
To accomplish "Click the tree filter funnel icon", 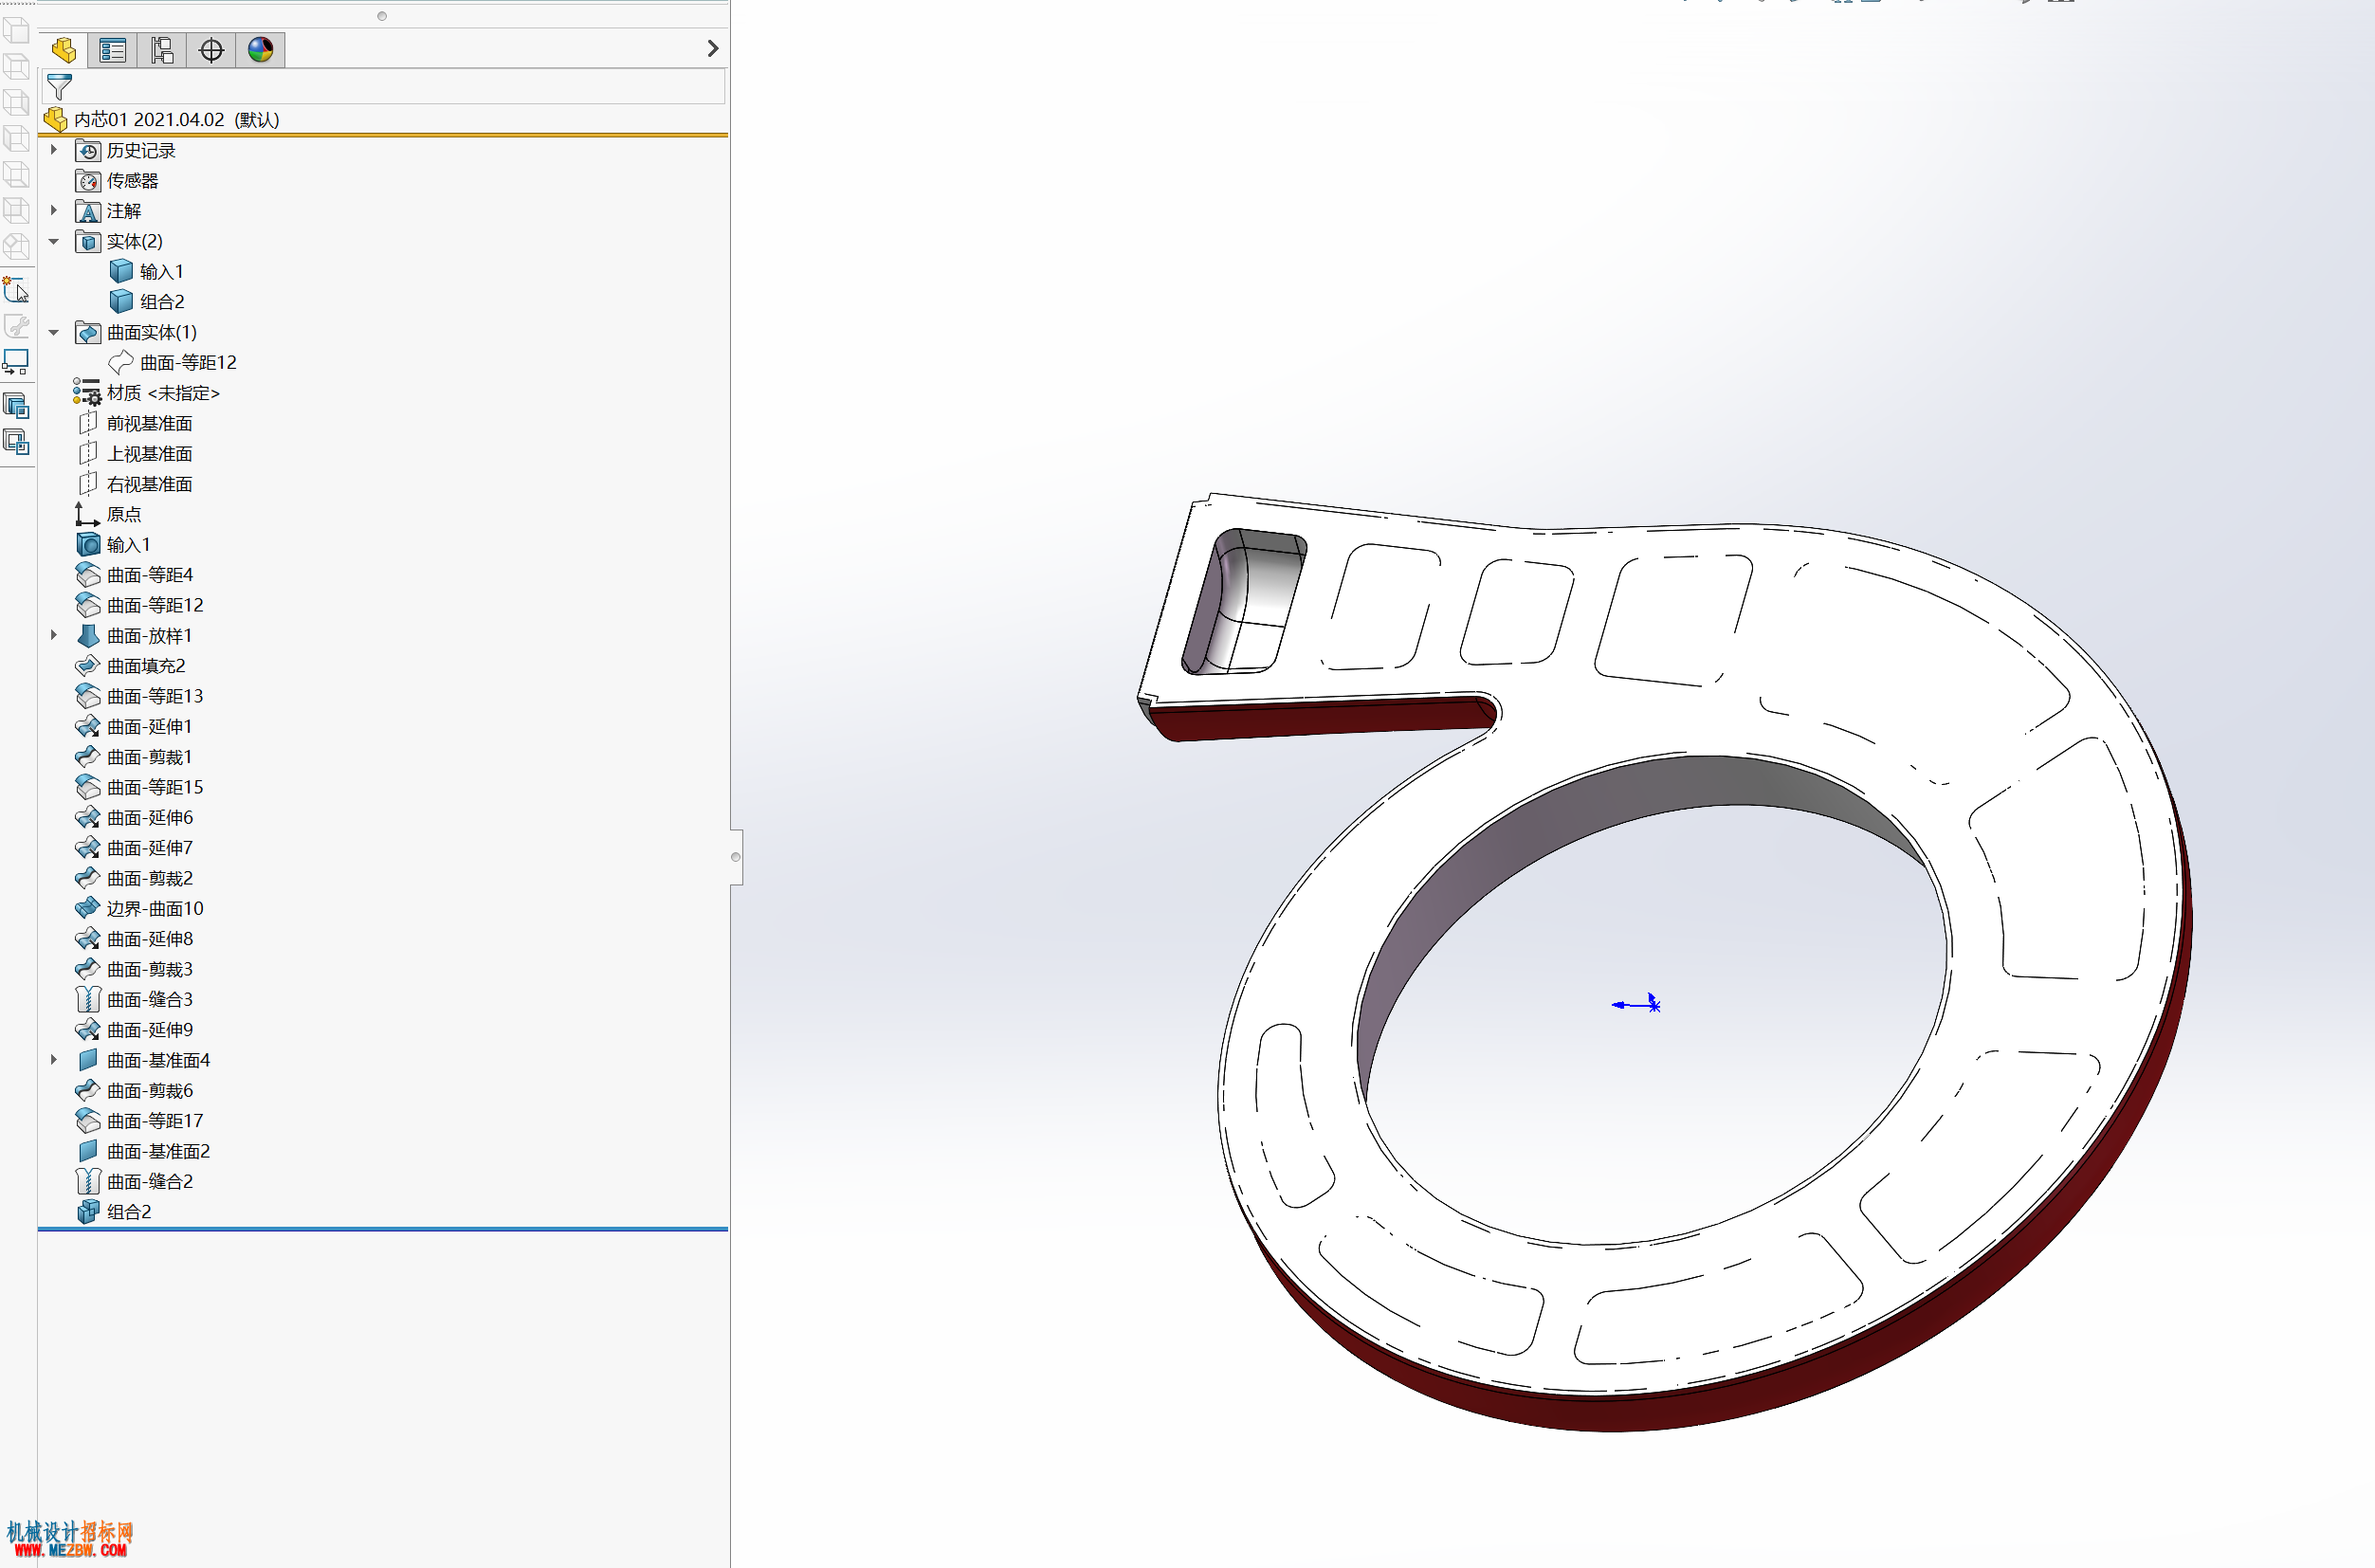I will 60,88.
